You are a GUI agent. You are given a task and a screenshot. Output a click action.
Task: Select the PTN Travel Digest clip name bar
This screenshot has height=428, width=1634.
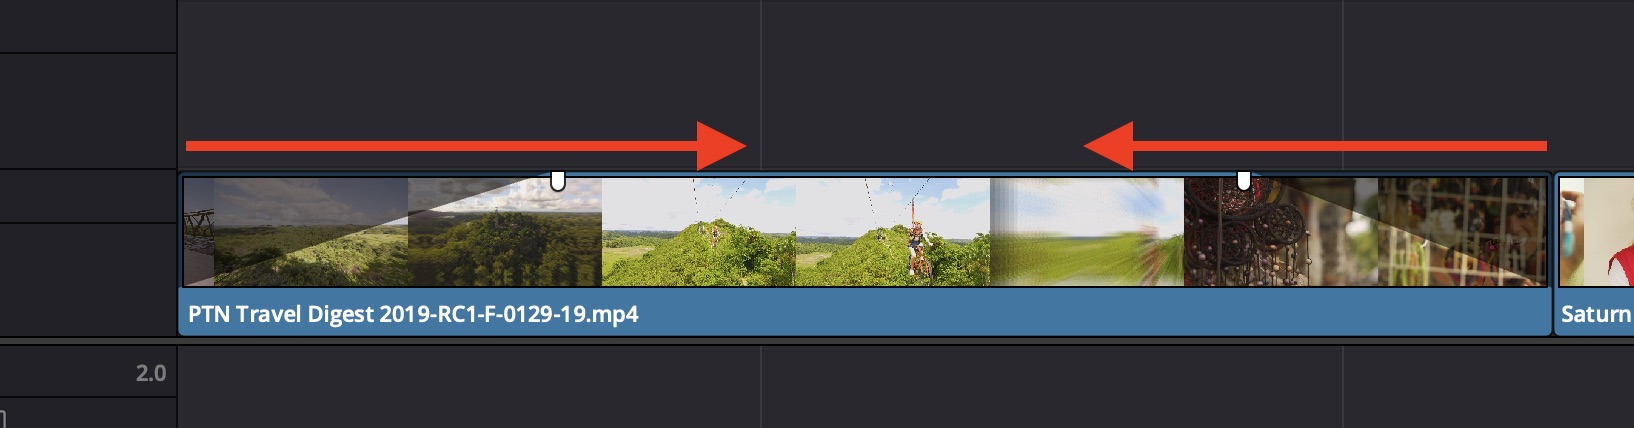pyautogui.click(x=865, y=314)
